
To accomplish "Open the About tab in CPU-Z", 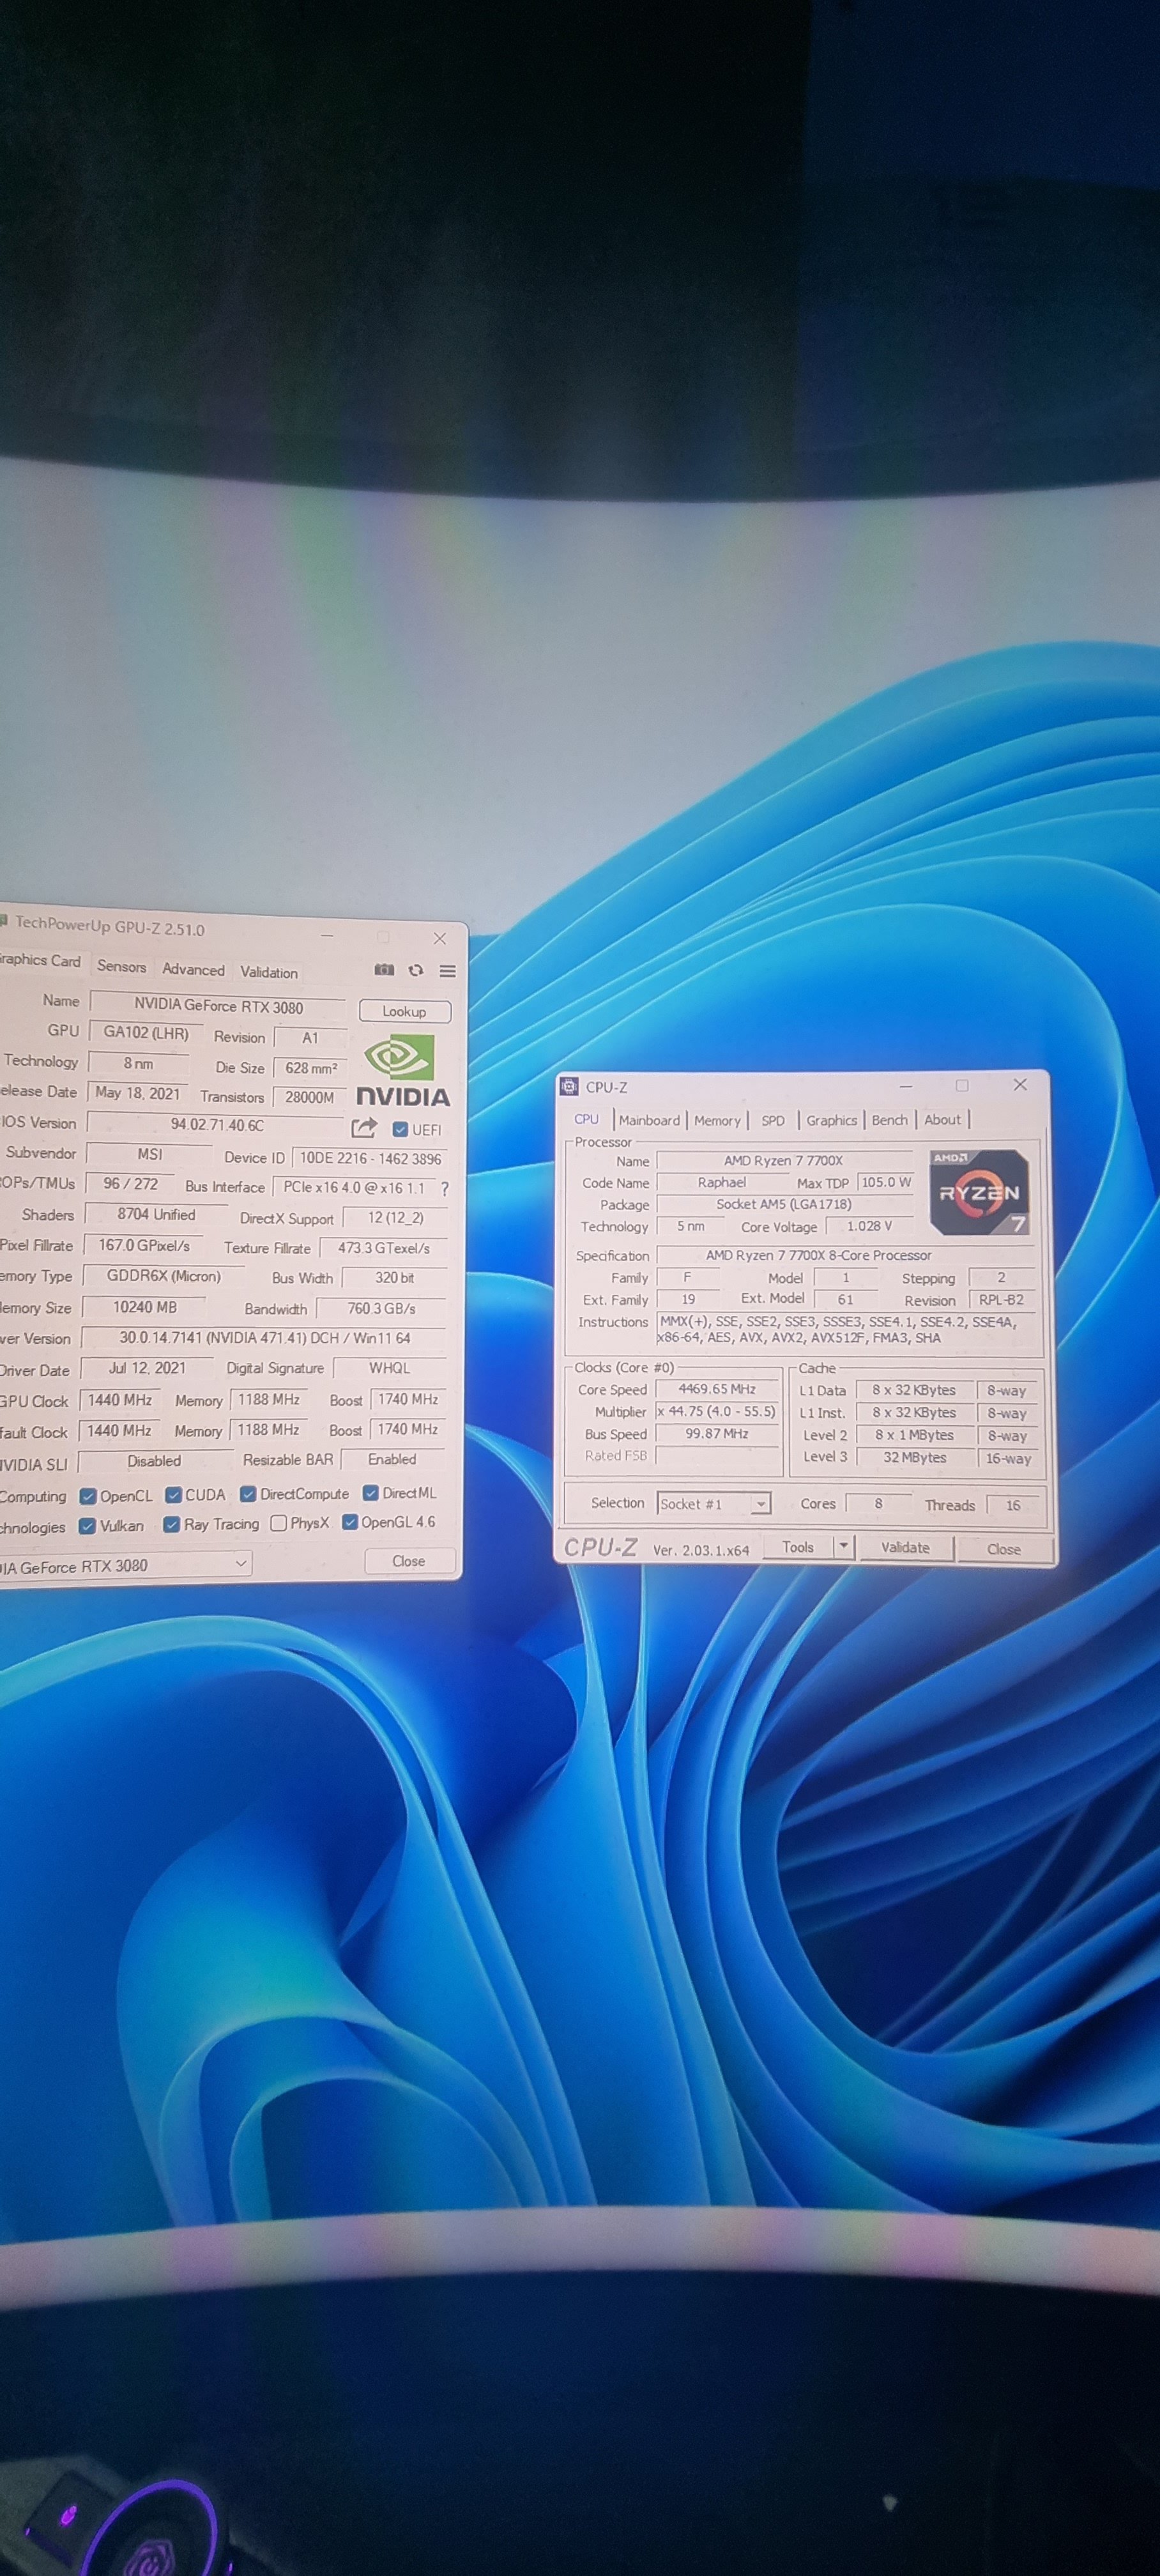I will 942,1120.
